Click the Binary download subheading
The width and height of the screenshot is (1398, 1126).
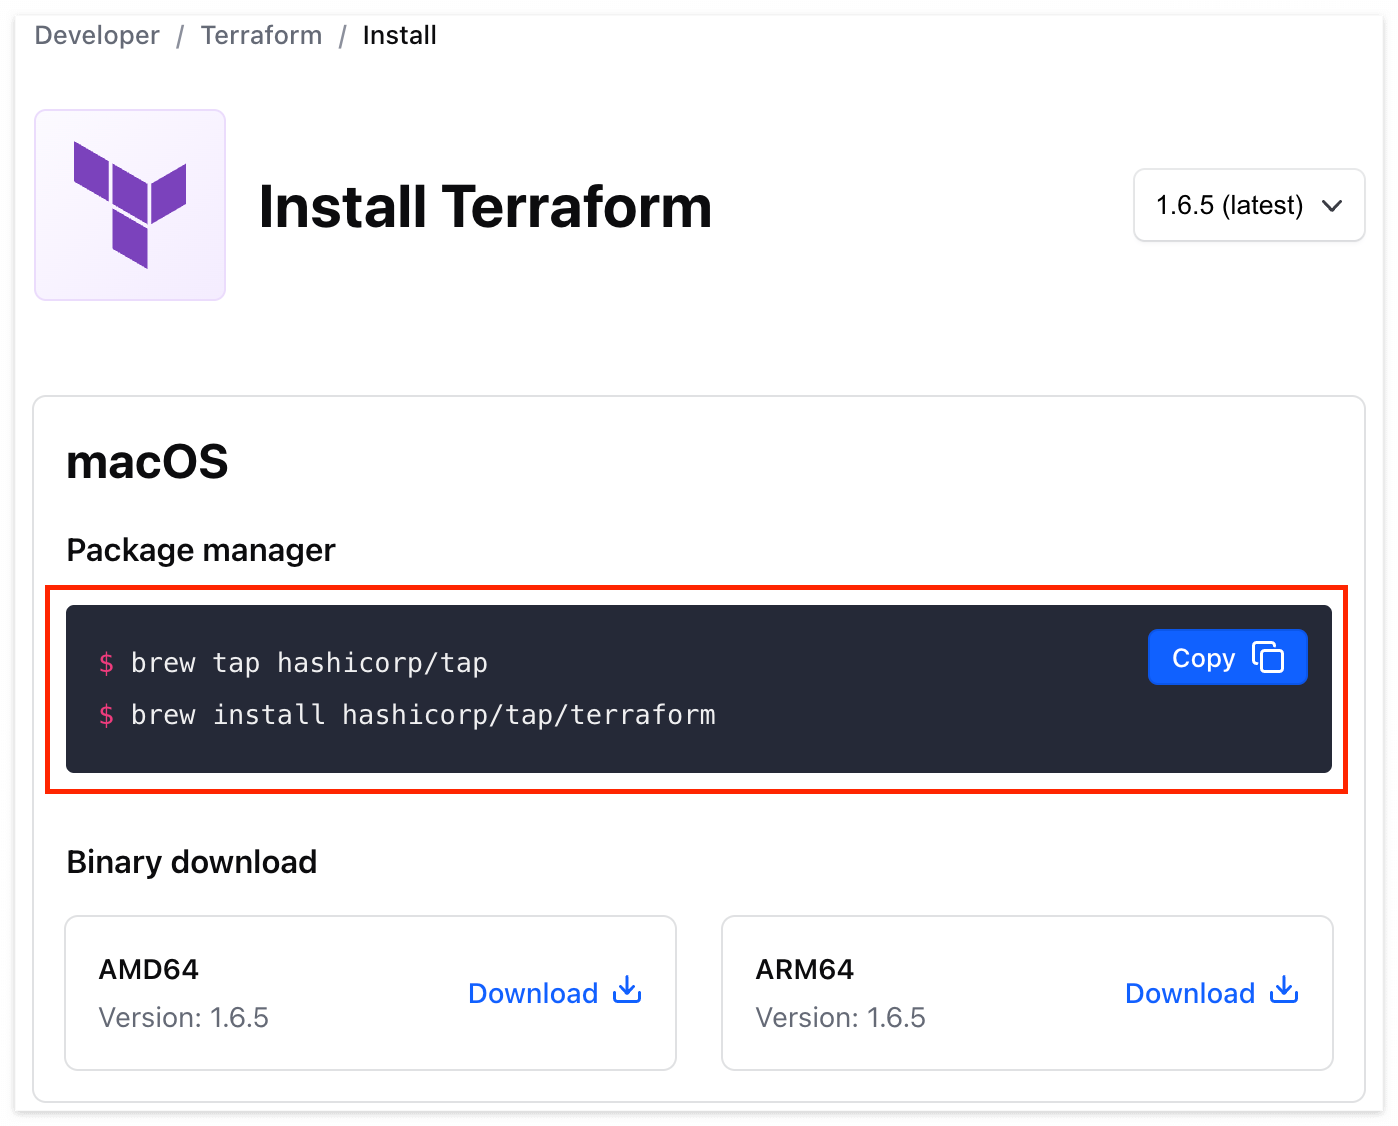coord(192,862)
